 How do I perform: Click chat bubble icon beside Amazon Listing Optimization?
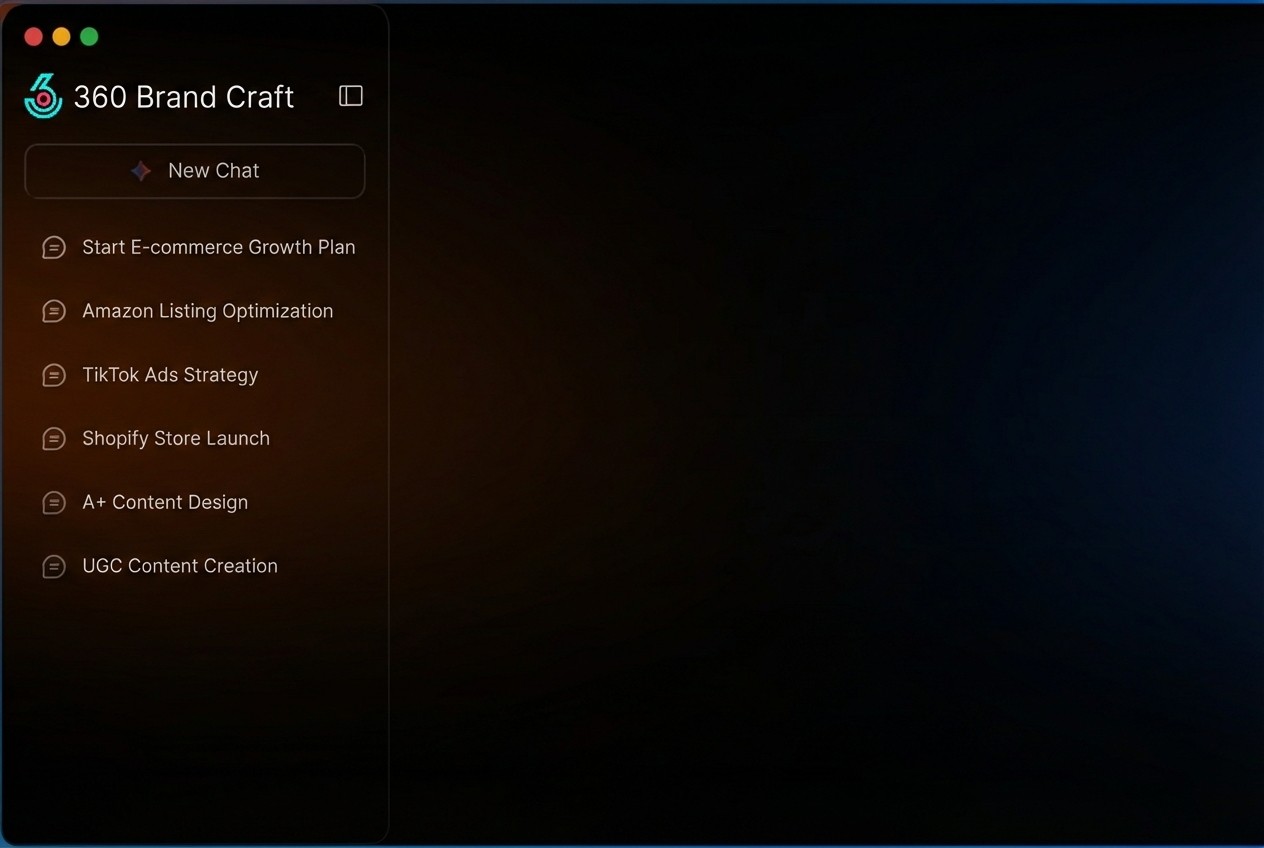tap(54, 311)
